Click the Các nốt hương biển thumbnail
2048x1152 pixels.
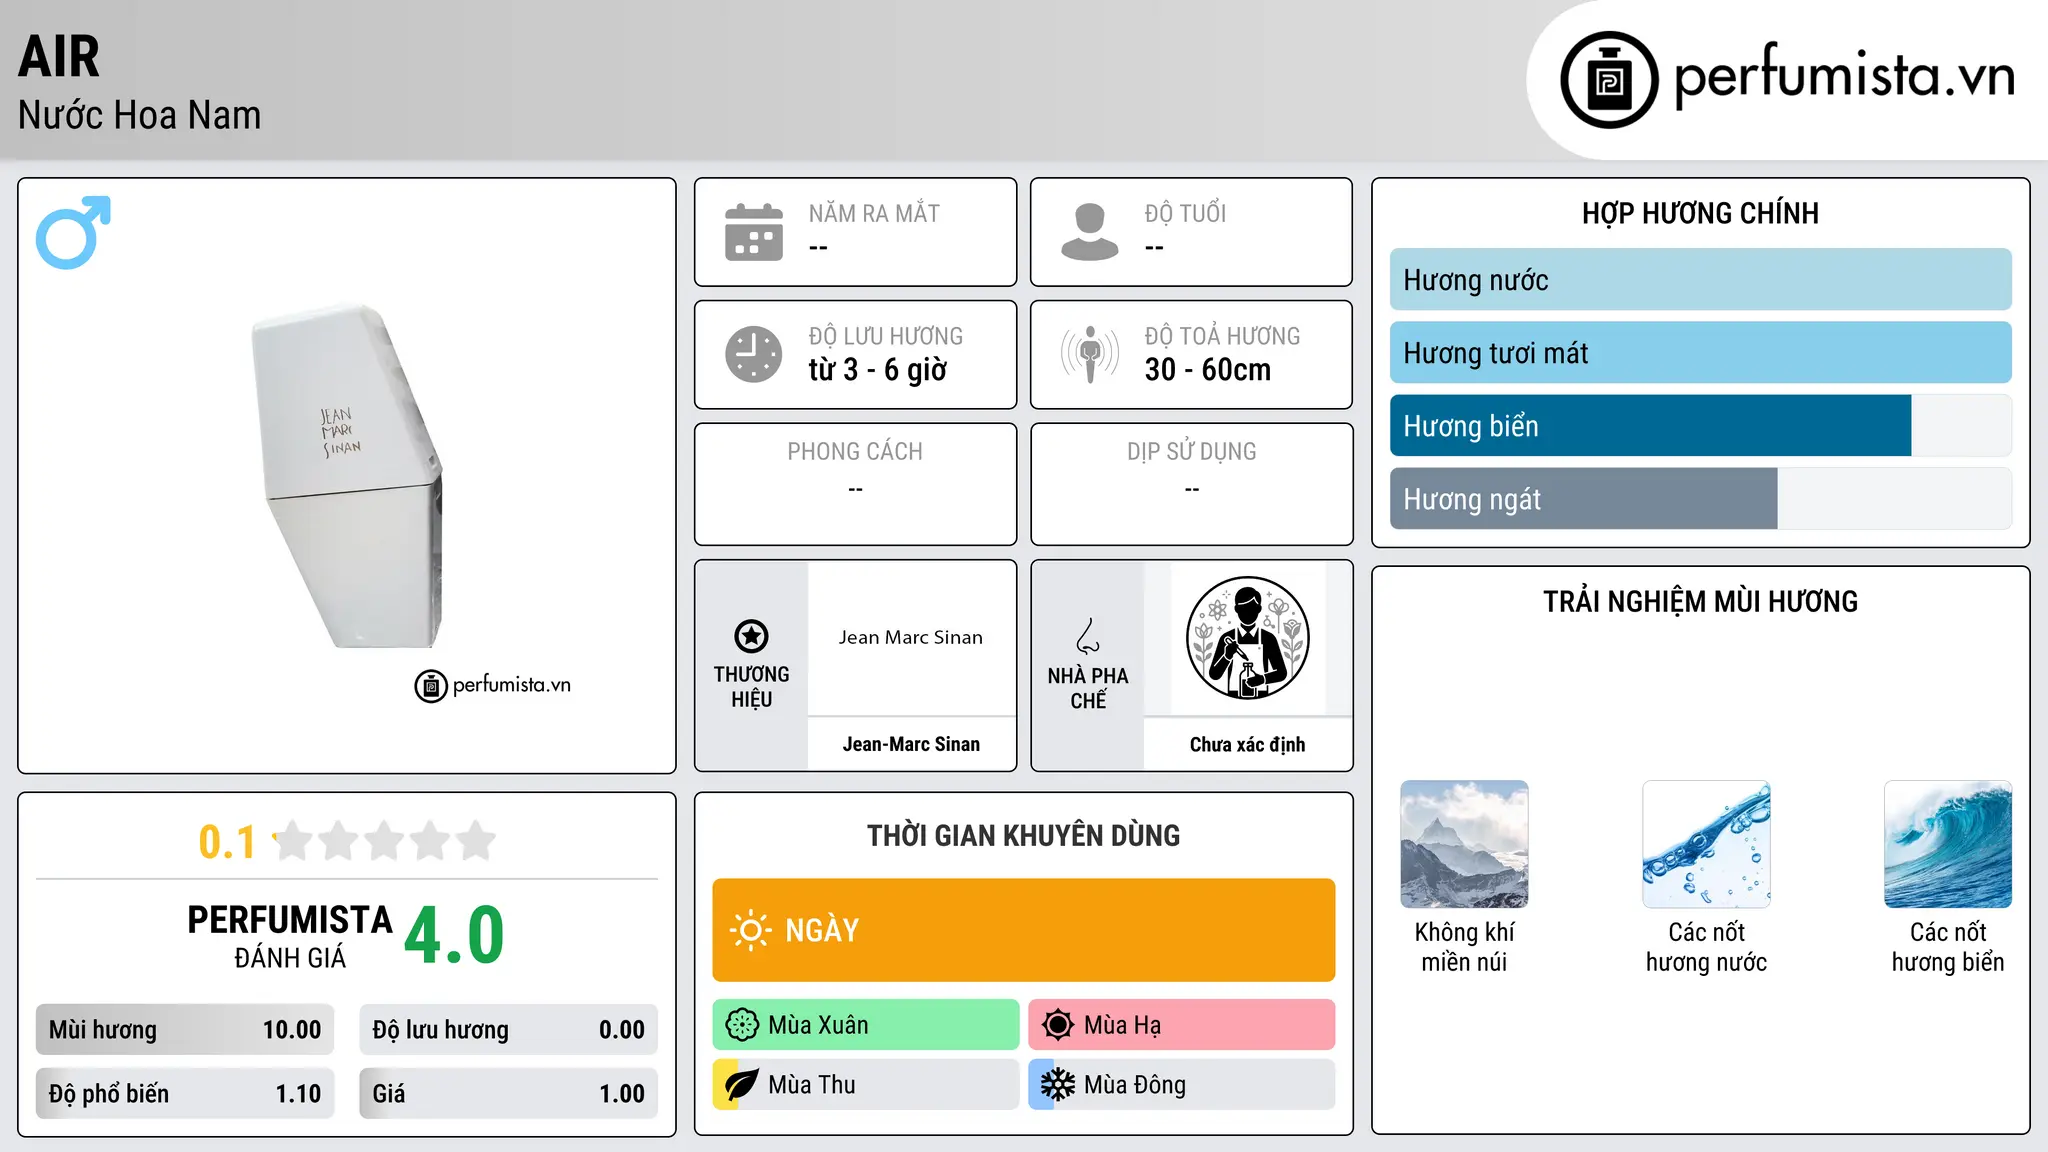point(1948,844)
